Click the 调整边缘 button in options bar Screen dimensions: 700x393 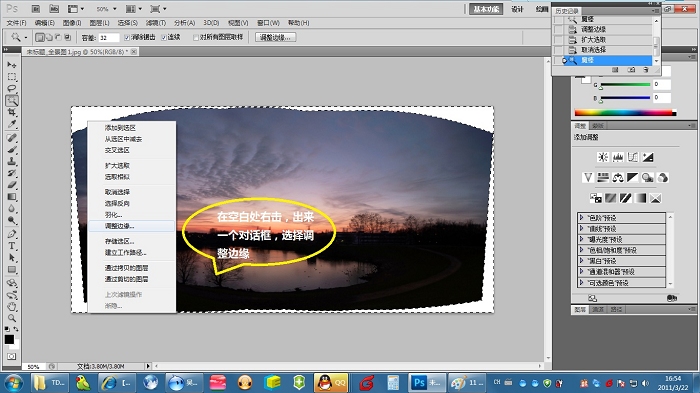(x=275, y=38)
